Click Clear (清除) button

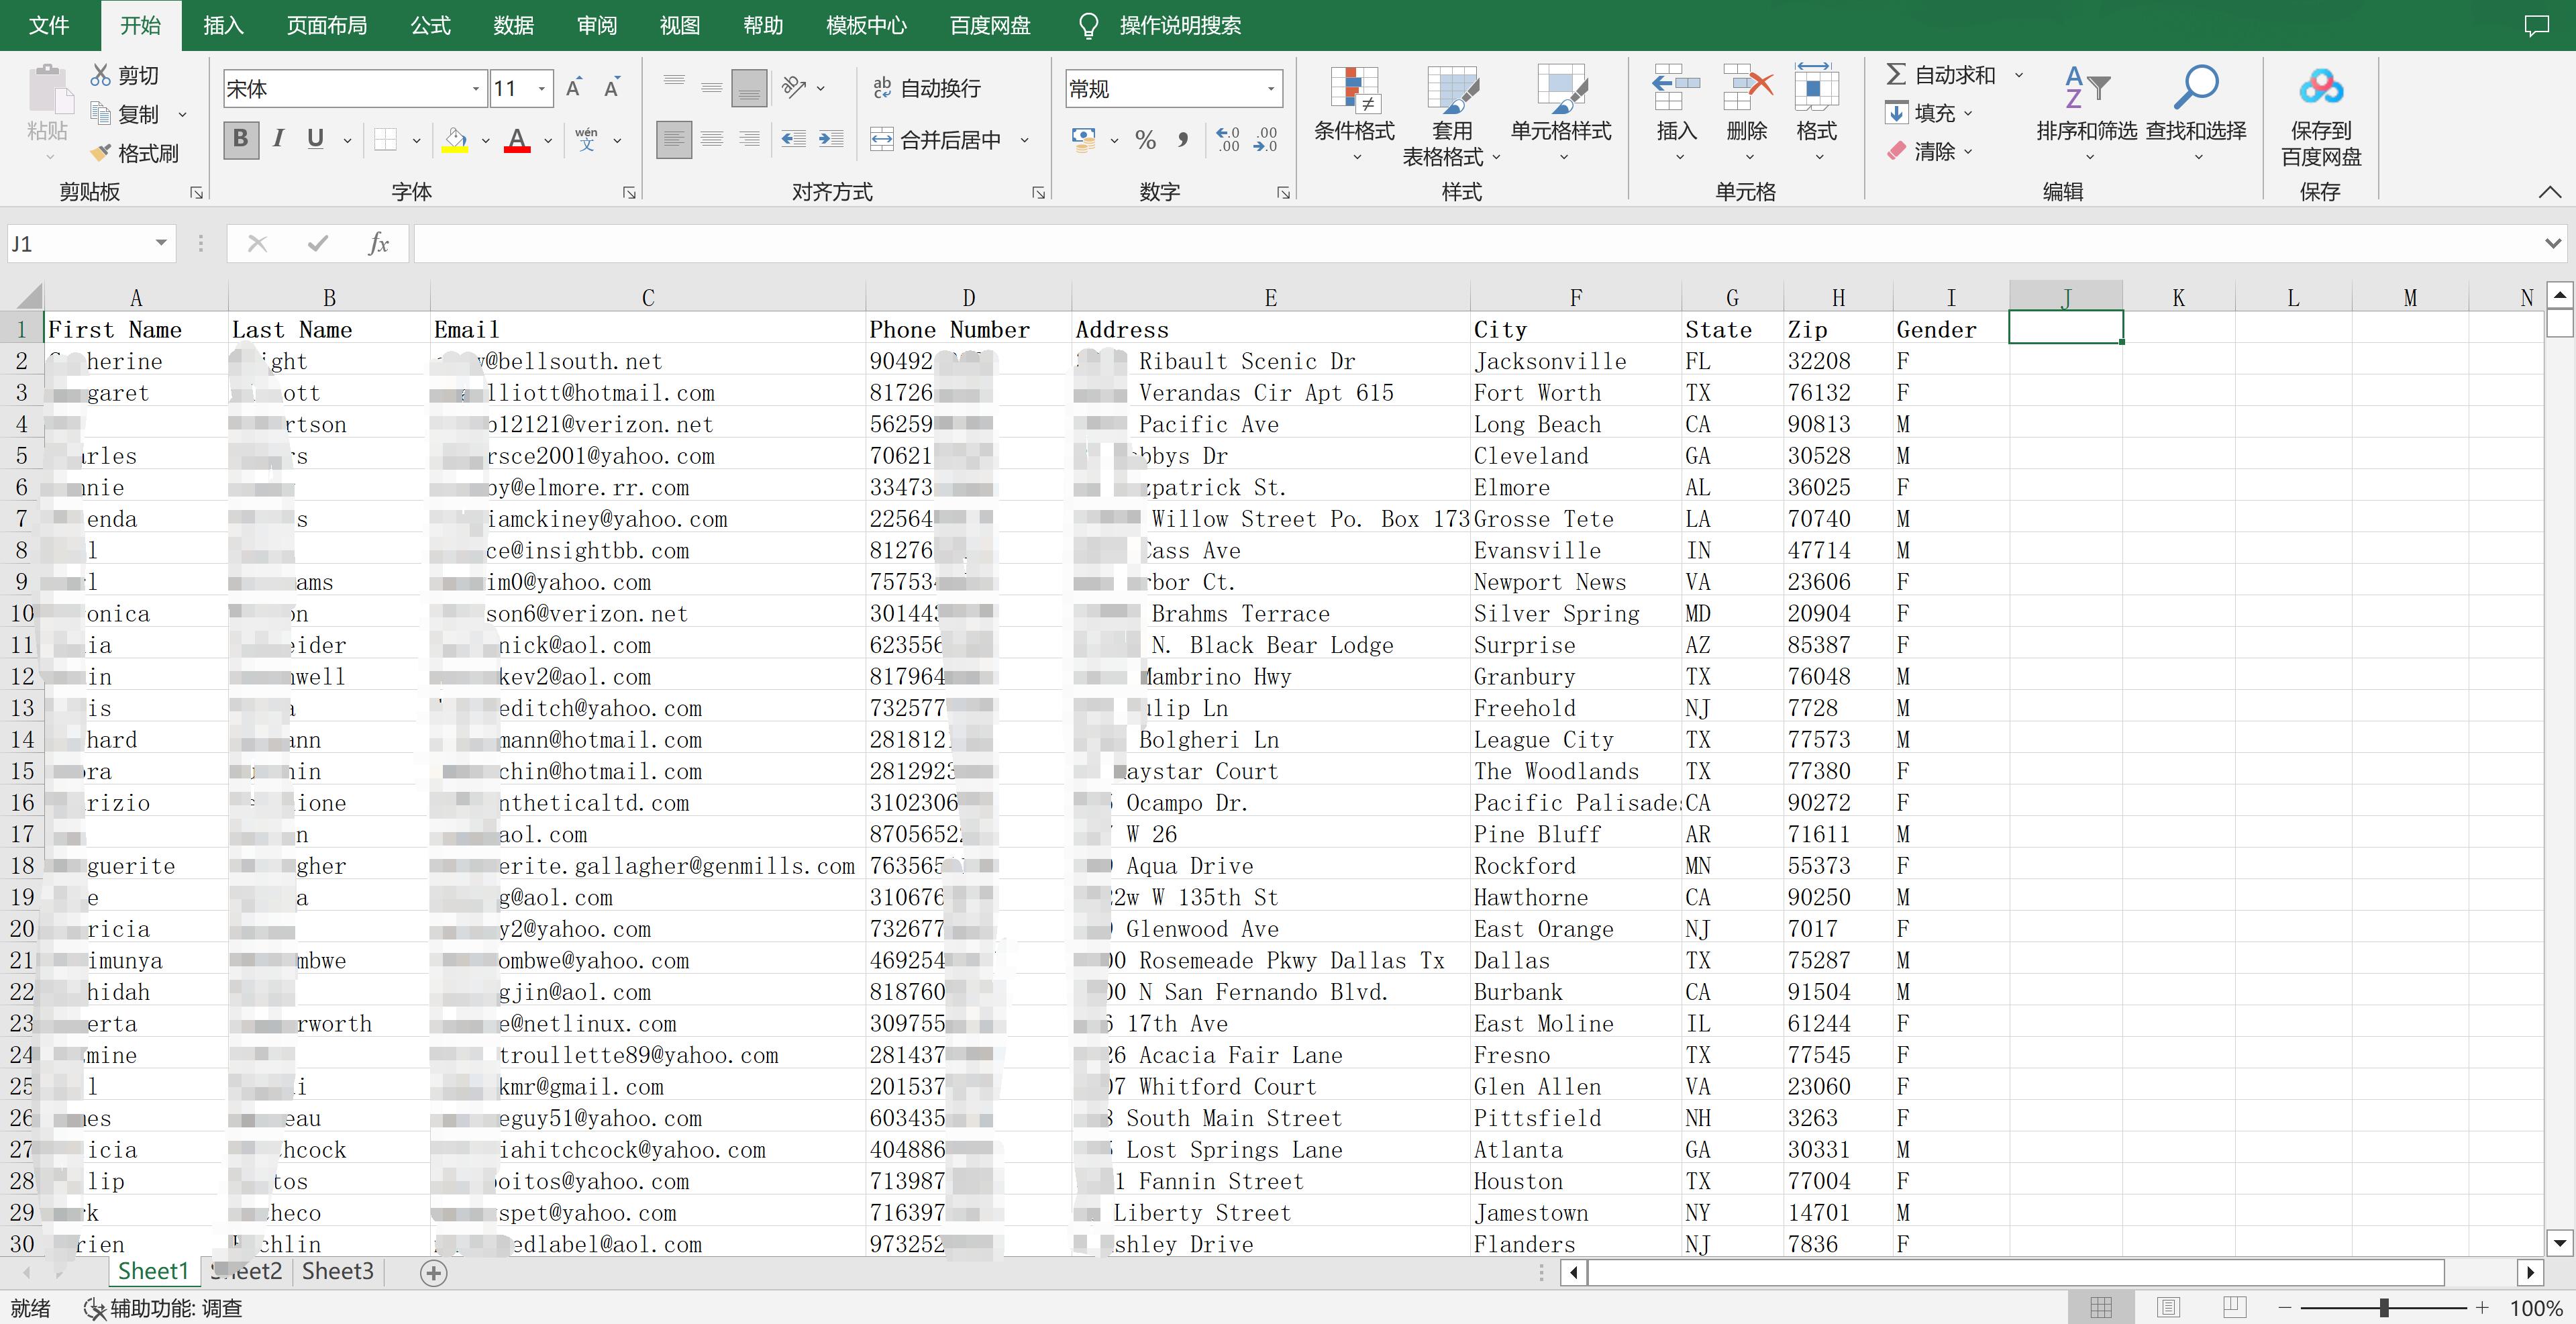click(1920, 151)
